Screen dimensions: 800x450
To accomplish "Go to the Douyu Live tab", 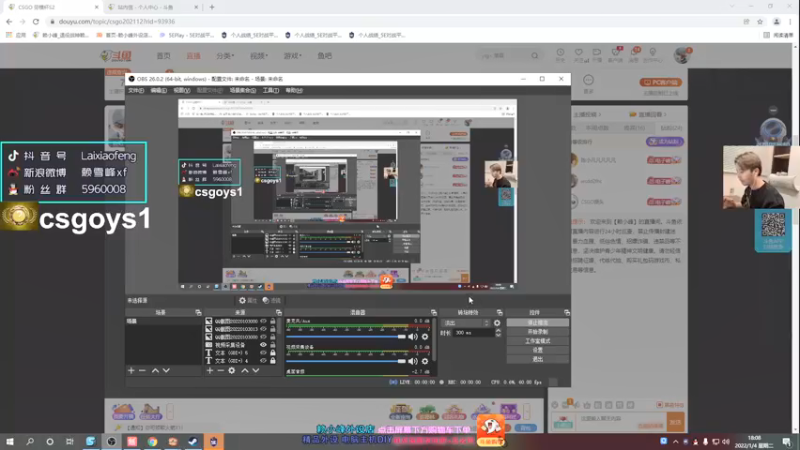I will pyautogui.click(x=193, y=56).
